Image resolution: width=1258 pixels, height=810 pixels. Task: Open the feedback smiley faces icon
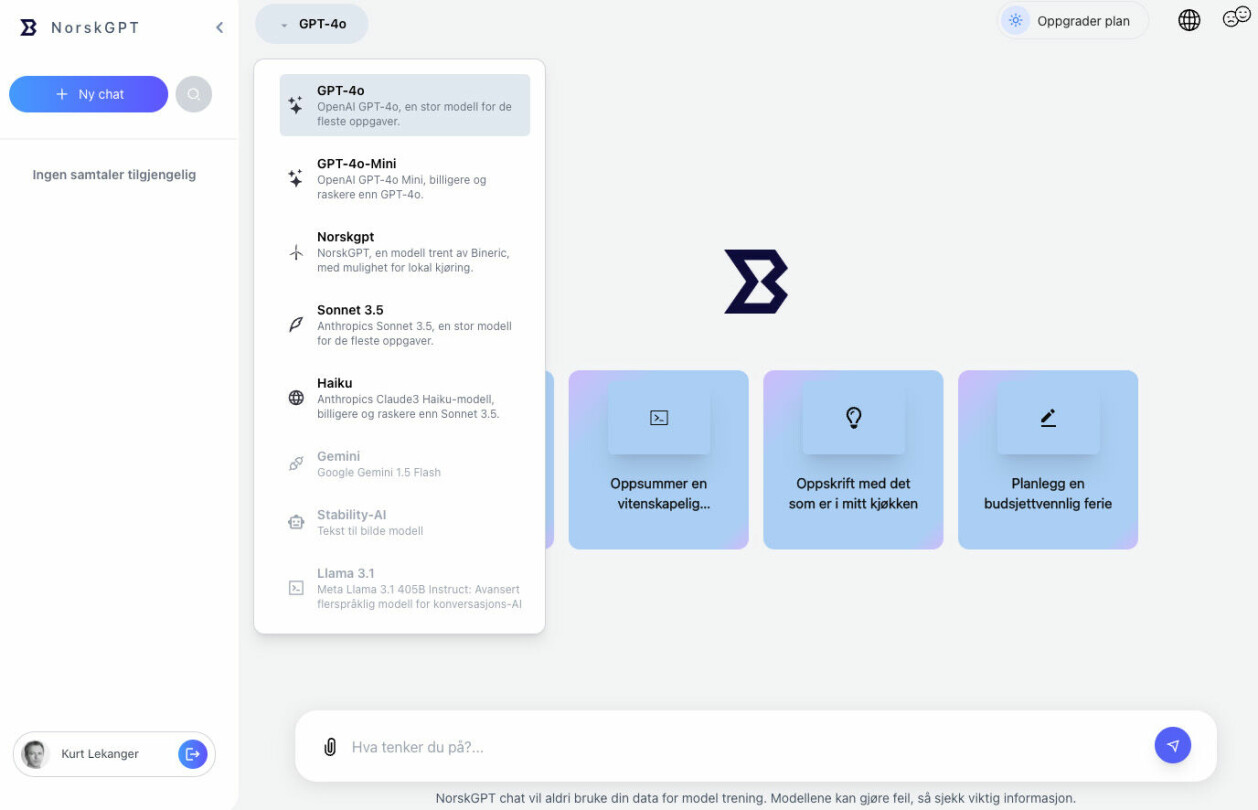[1237, 18]
